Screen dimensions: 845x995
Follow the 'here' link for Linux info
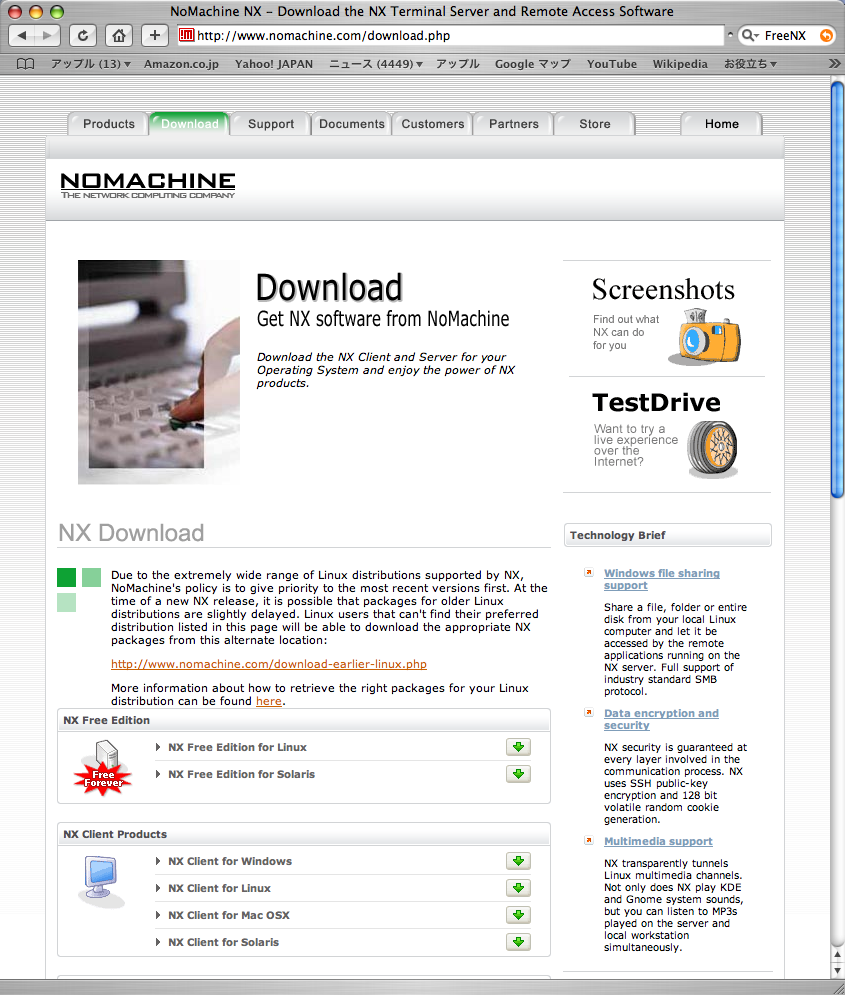pyautogui.click(x=269, y=701)
